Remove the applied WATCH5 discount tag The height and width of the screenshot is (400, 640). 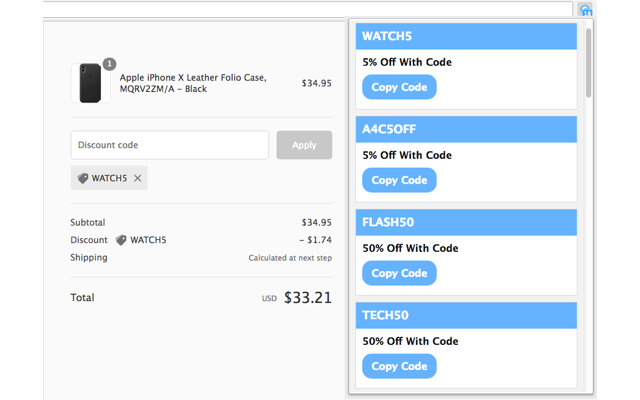pos(138,178)
